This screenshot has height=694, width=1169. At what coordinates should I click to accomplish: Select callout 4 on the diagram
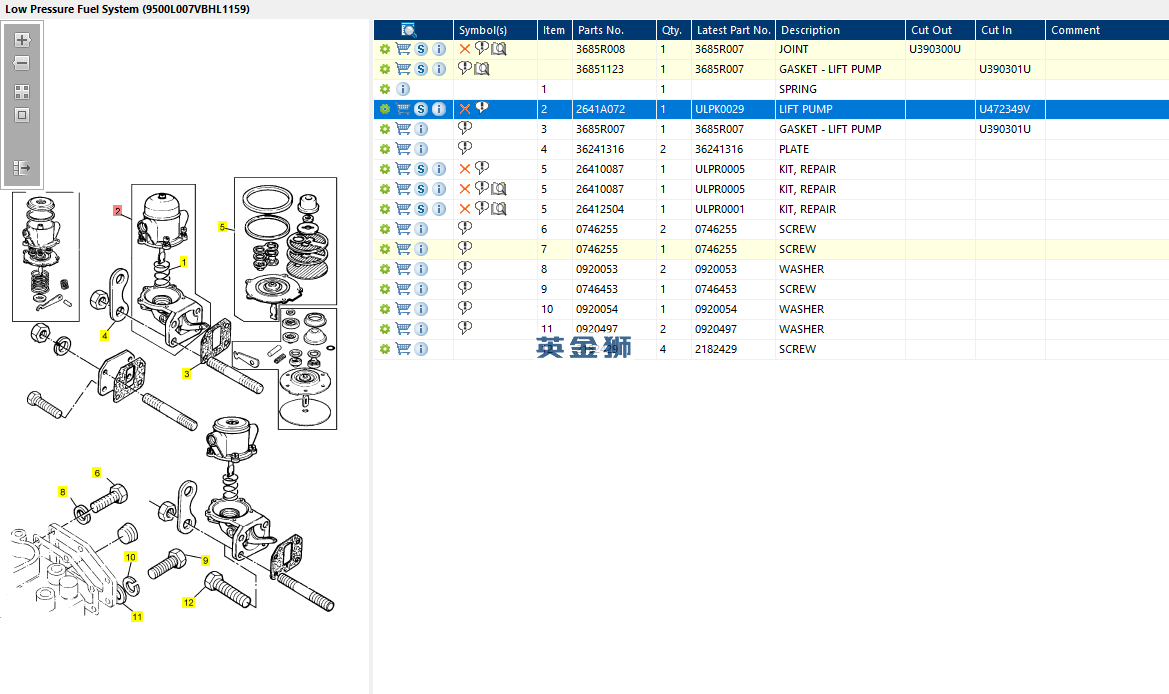coord(104,336)
